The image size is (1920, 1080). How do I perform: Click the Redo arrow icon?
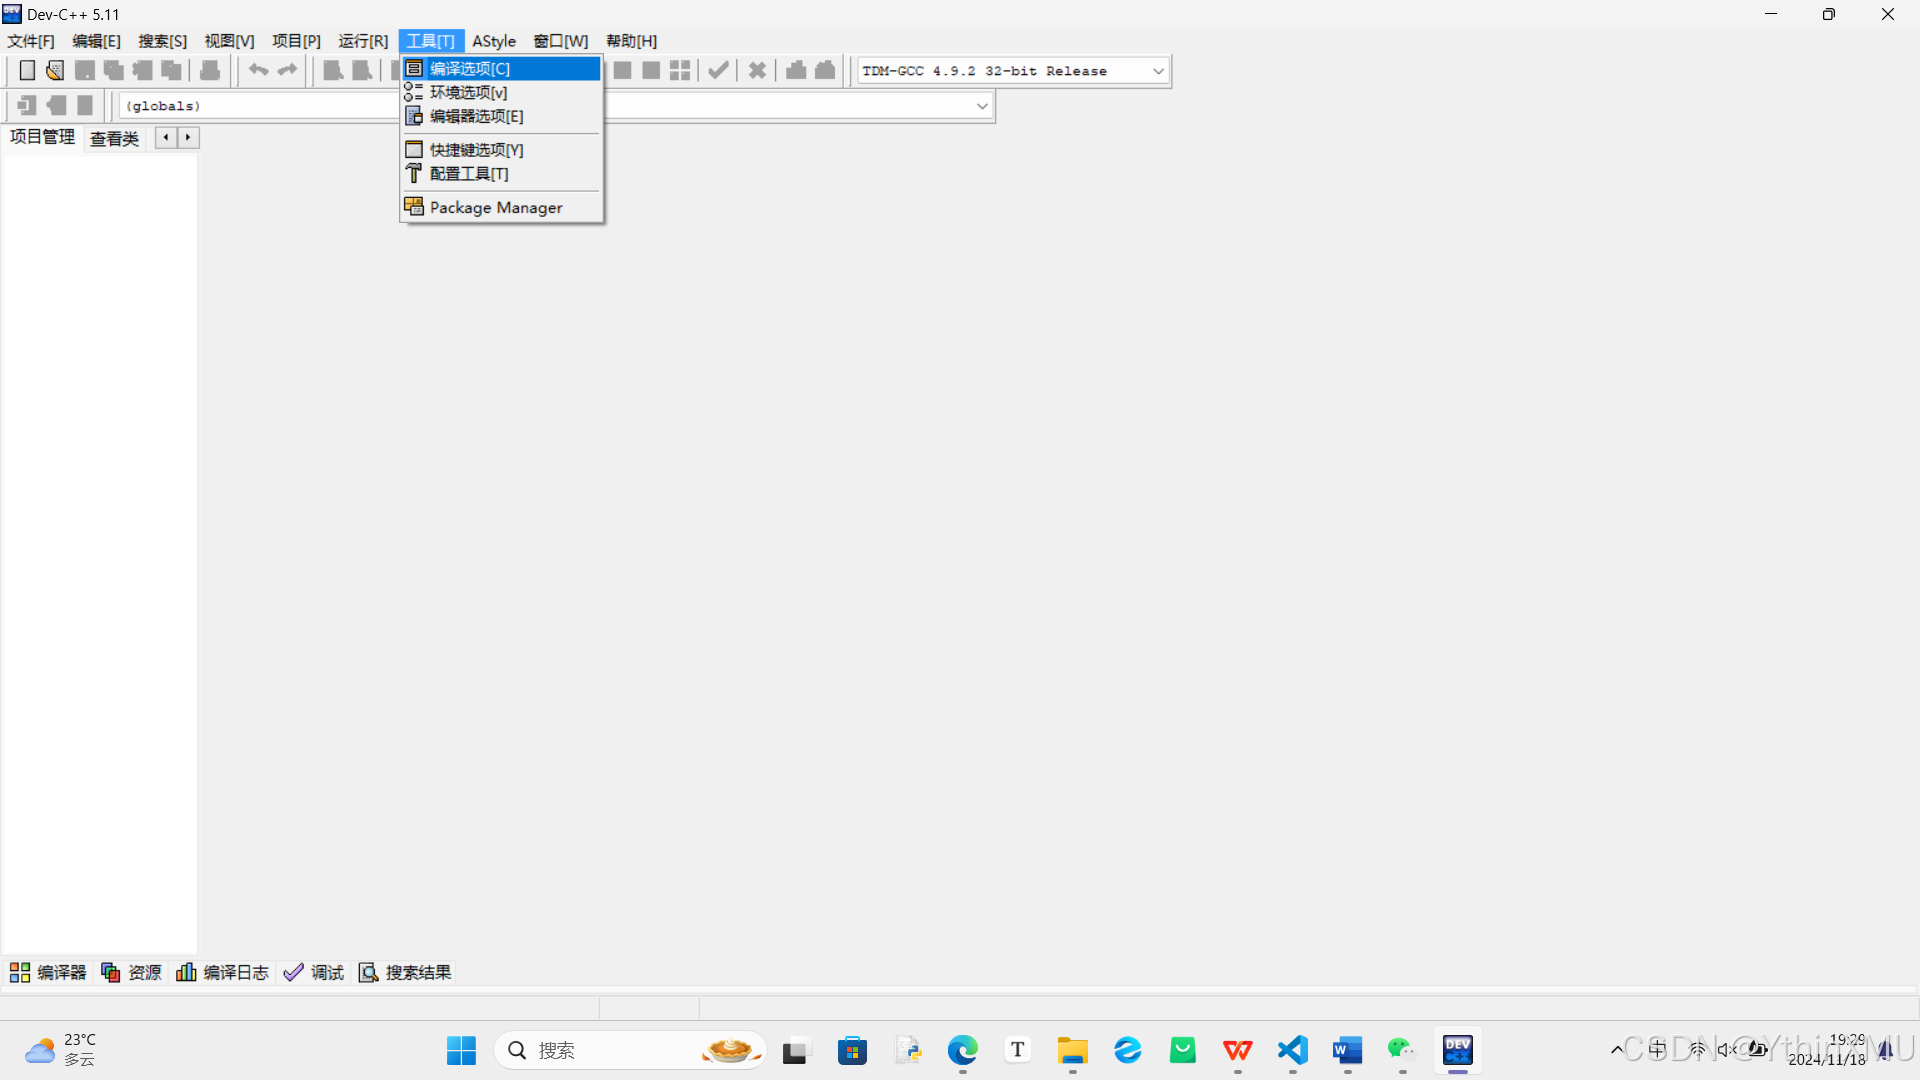tap(288, 70)
